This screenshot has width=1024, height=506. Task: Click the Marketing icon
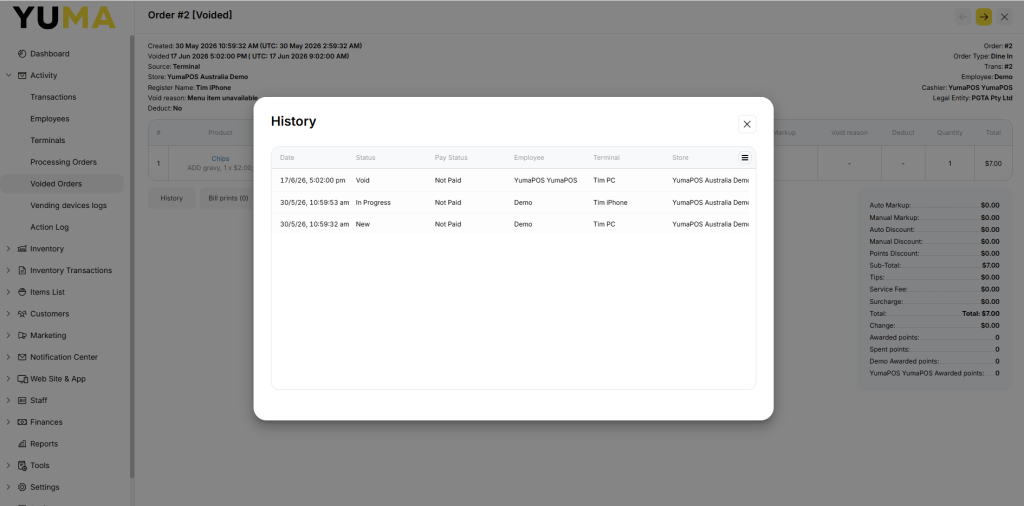(x=22, y=336)
